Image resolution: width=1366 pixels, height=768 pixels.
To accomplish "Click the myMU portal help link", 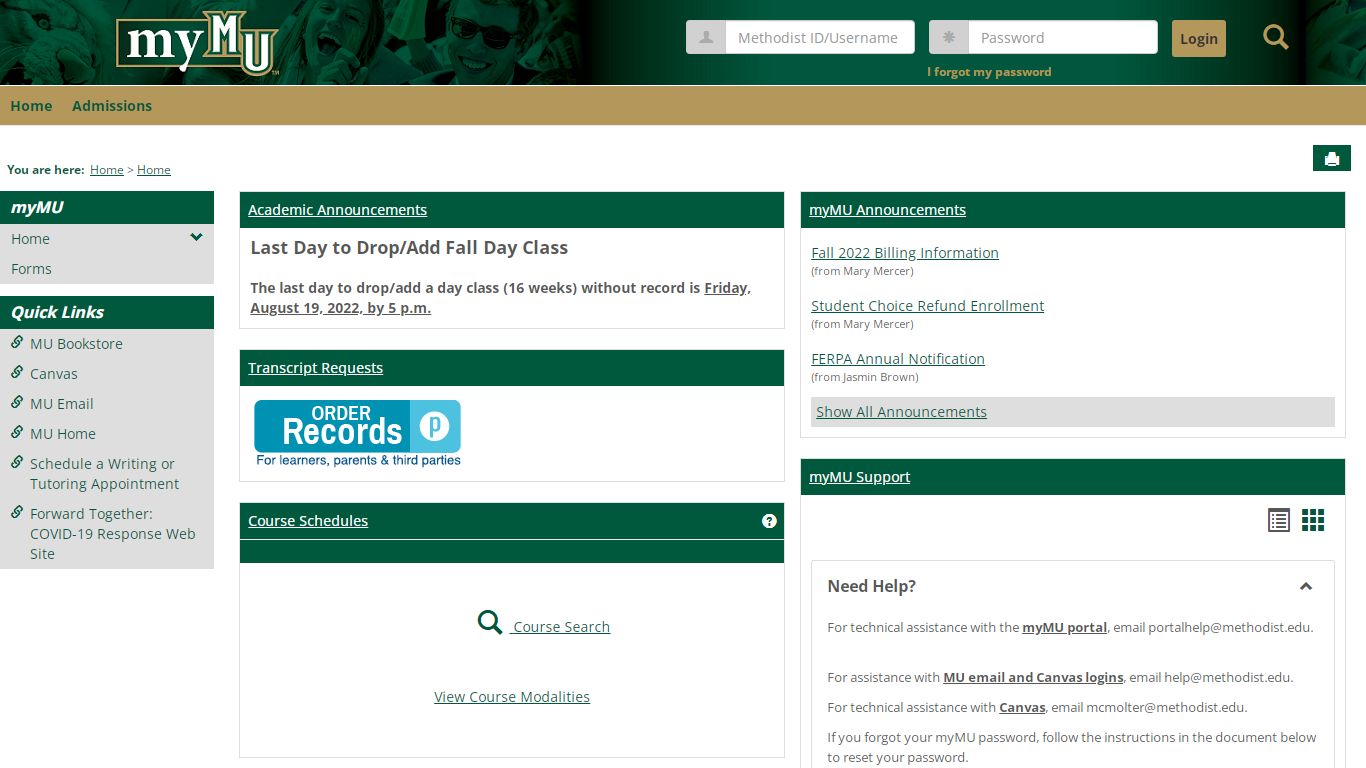I will coord(1064,628).
